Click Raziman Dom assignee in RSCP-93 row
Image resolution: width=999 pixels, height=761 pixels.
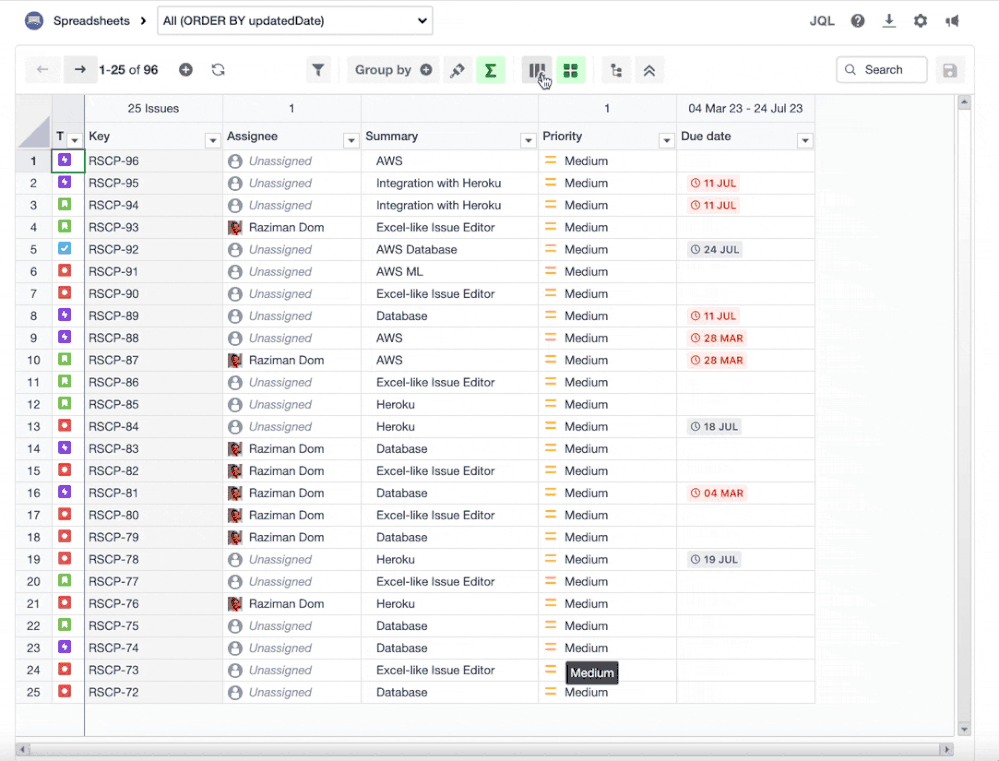(286, 228)
